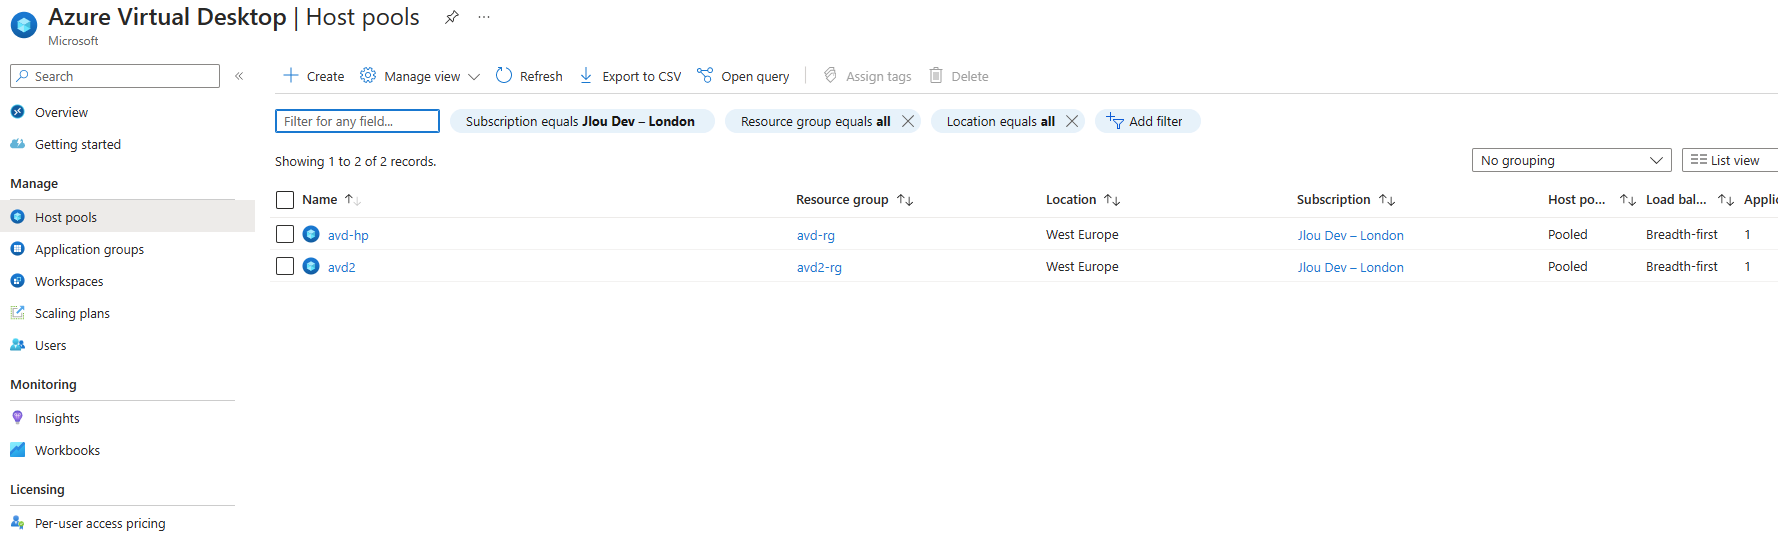Image resolution: width=1778 pixels, height=541 pixels.
Task: Collapse the sidebar with double chevron
Action: click(239, 76)
